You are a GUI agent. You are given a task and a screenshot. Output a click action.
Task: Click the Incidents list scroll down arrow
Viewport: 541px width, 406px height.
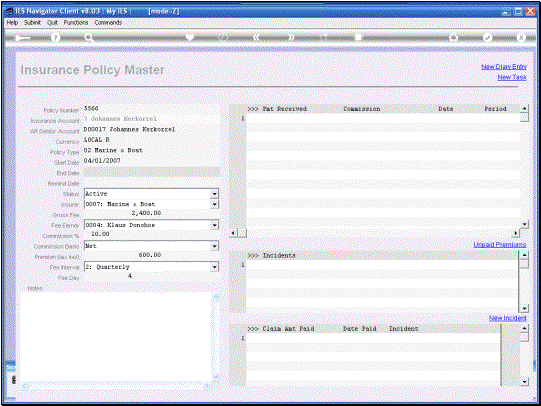524,308
